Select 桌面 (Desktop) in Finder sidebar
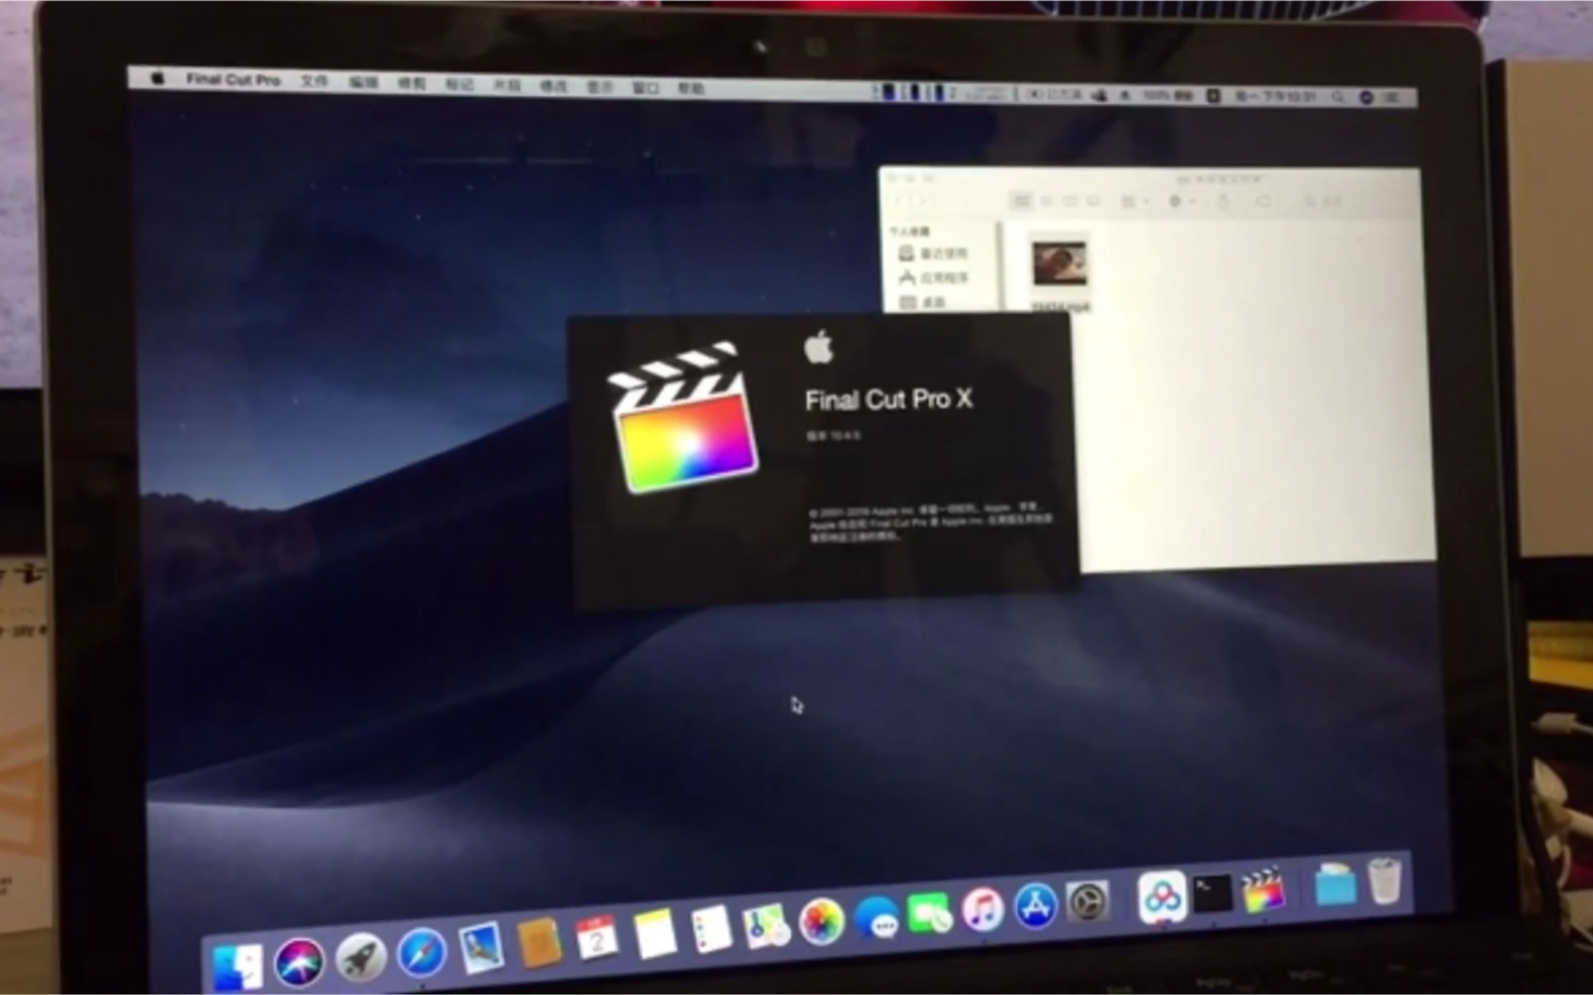 [x=922, y=301]
